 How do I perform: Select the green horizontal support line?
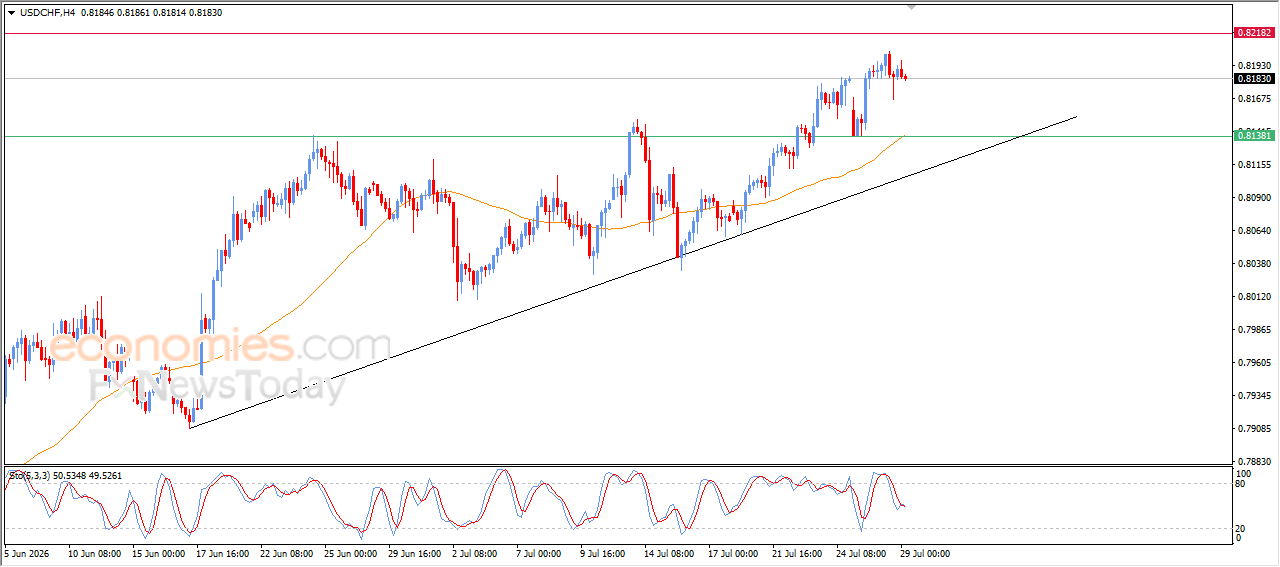pyautogui.click(x=617, y=136)
